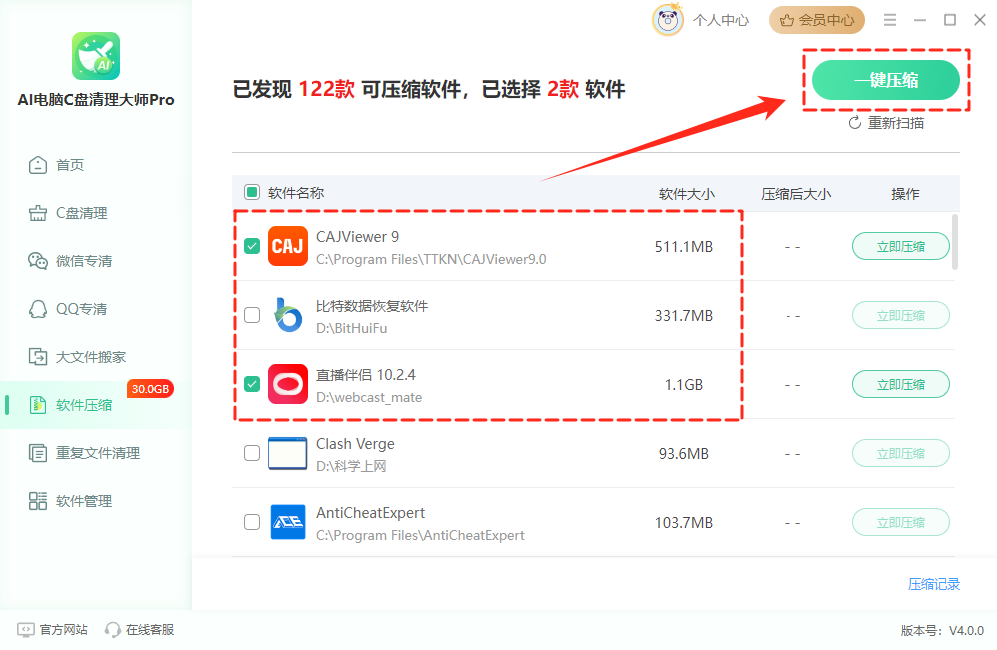Check the 比特数据恢复软件 checkbox
997x650 pixels.
click(252, 315)
